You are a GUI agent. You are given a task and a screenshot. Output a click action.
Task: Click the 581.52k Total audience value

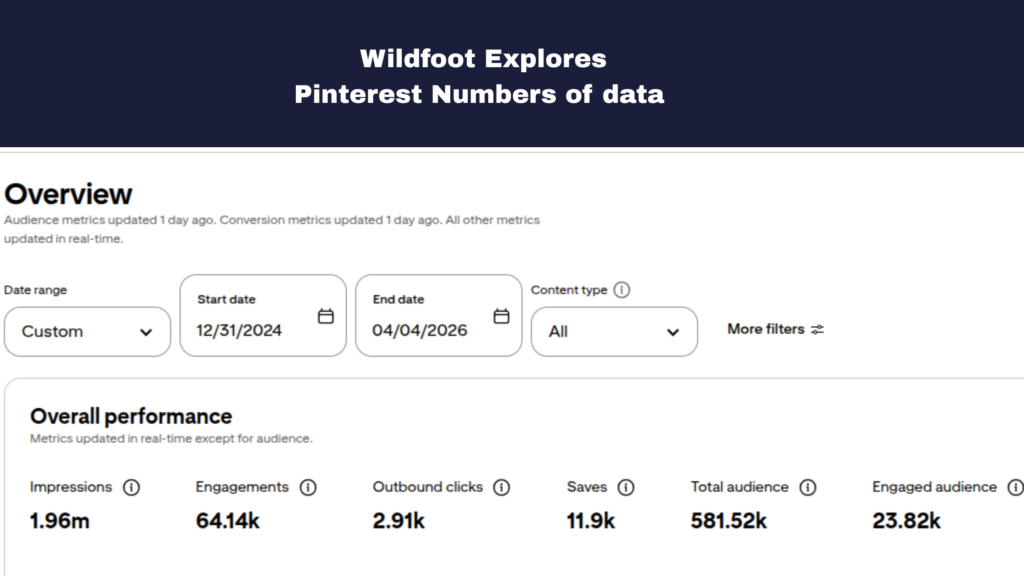[729, 521]
